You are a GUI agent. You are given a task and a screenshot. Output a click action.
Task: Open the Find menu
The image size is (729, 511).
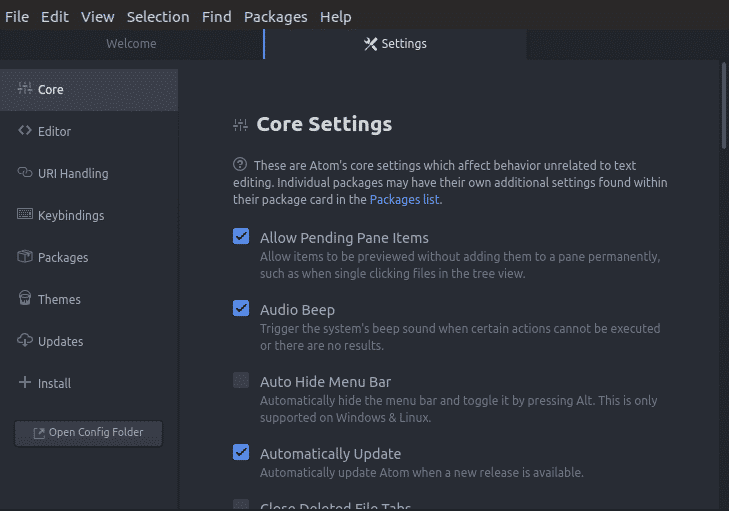pyautogui.click(x=216, y=17)
